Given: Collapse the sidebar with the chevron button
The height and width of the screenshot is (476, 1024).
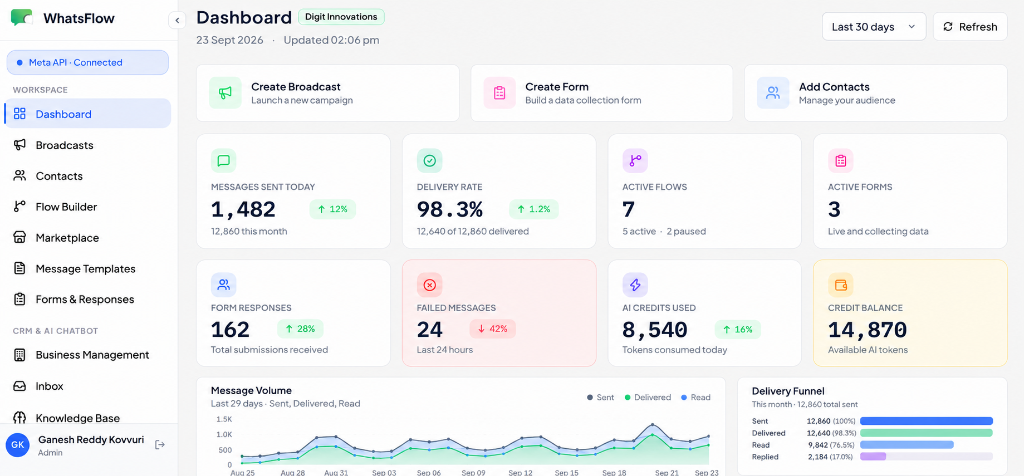Looking at the screenshot, I should 177,20.
